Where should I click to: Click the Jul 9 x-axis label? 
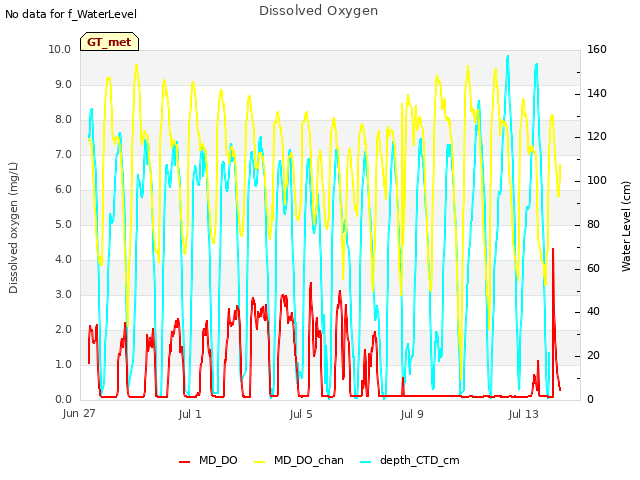412,414
